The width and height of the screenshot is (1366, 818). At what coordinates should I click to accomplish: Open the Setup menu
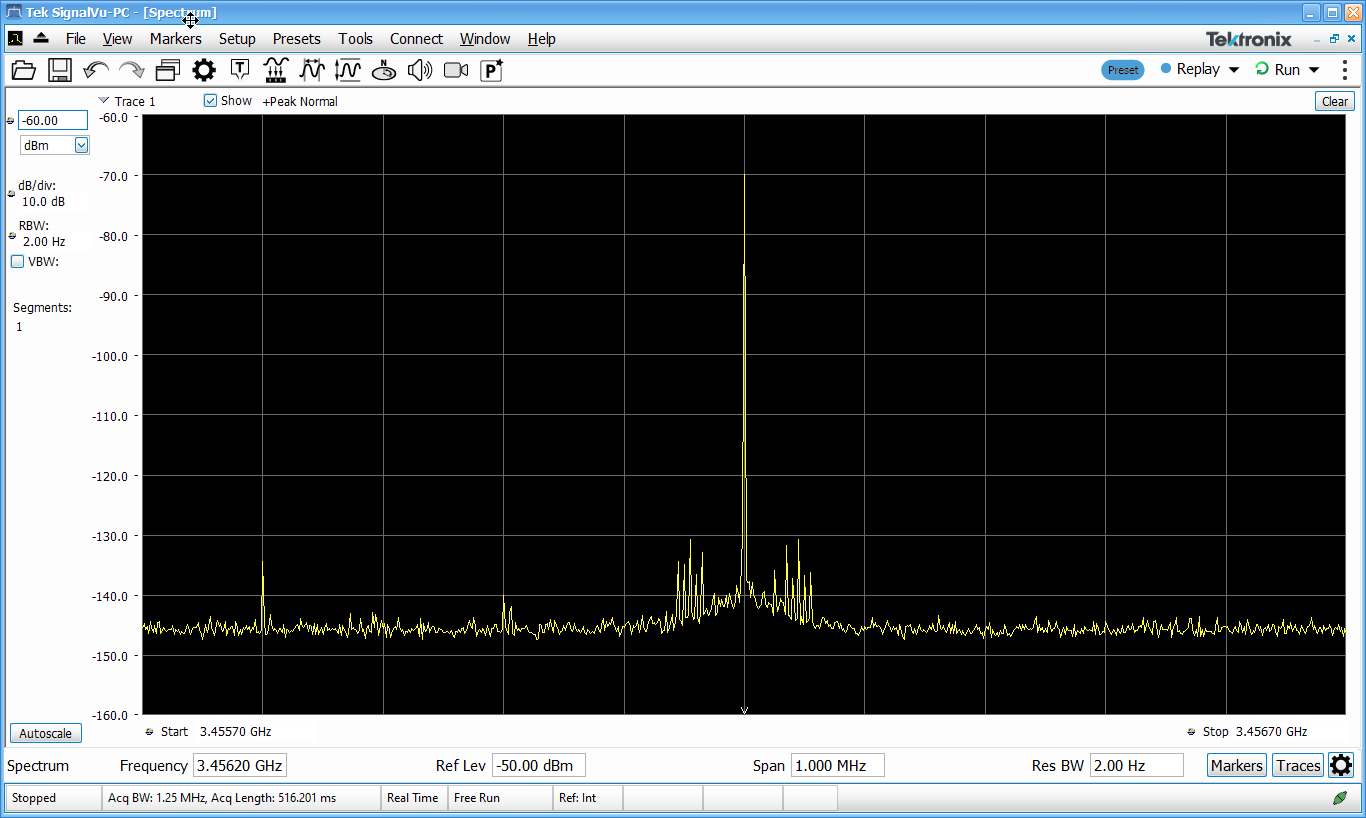[237, 38]
